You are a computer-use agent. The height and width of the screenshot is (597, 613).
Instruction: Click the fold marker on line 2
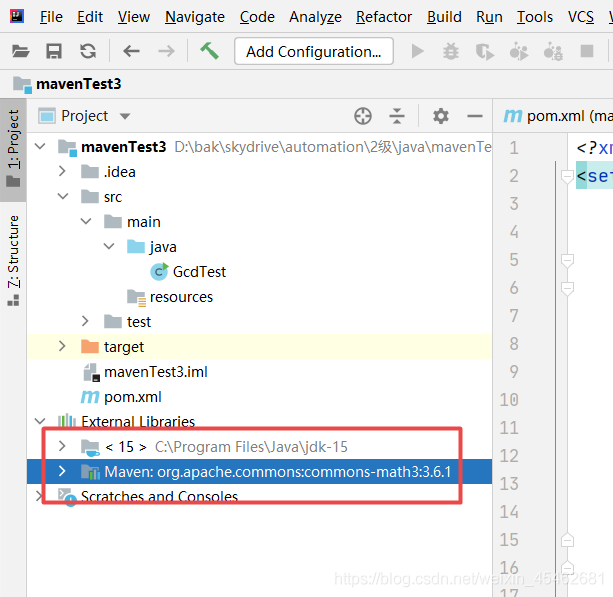pos(567,176)
